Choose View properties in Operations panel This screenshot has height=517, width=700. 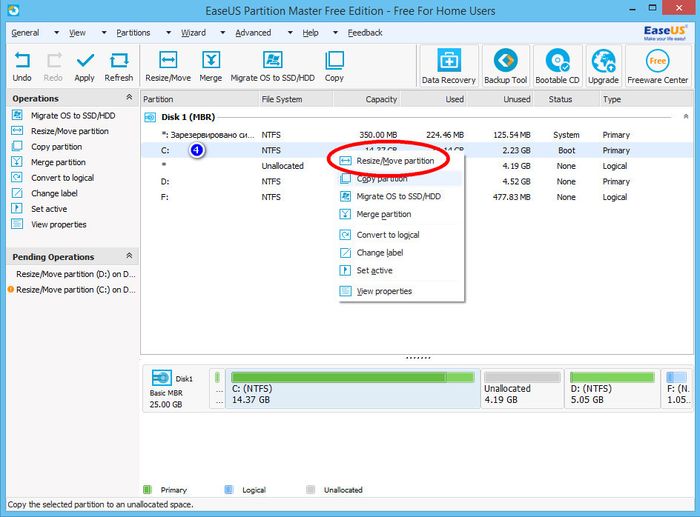[x=59, y=225]
